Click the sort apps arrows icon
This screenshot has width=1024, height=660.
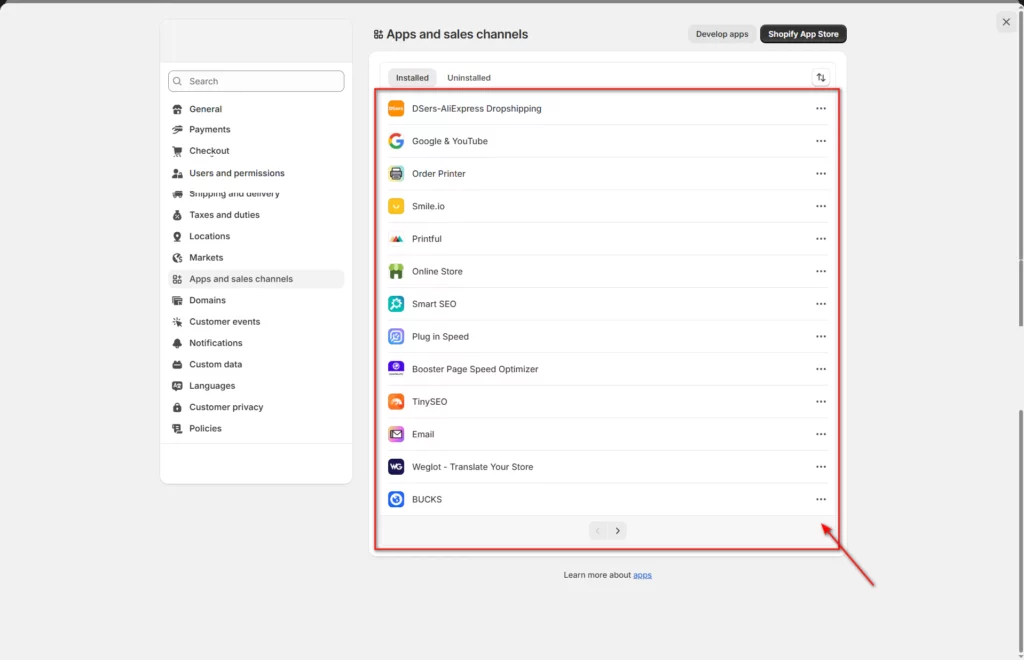(821, 78)
